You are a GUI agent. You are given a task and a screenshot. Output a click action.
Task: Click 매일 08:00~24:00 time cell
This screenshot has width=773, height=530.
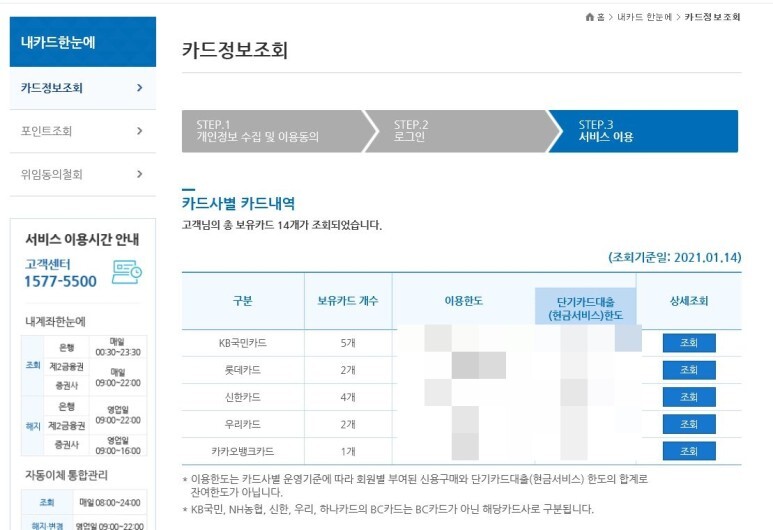[x=110, y=502]
